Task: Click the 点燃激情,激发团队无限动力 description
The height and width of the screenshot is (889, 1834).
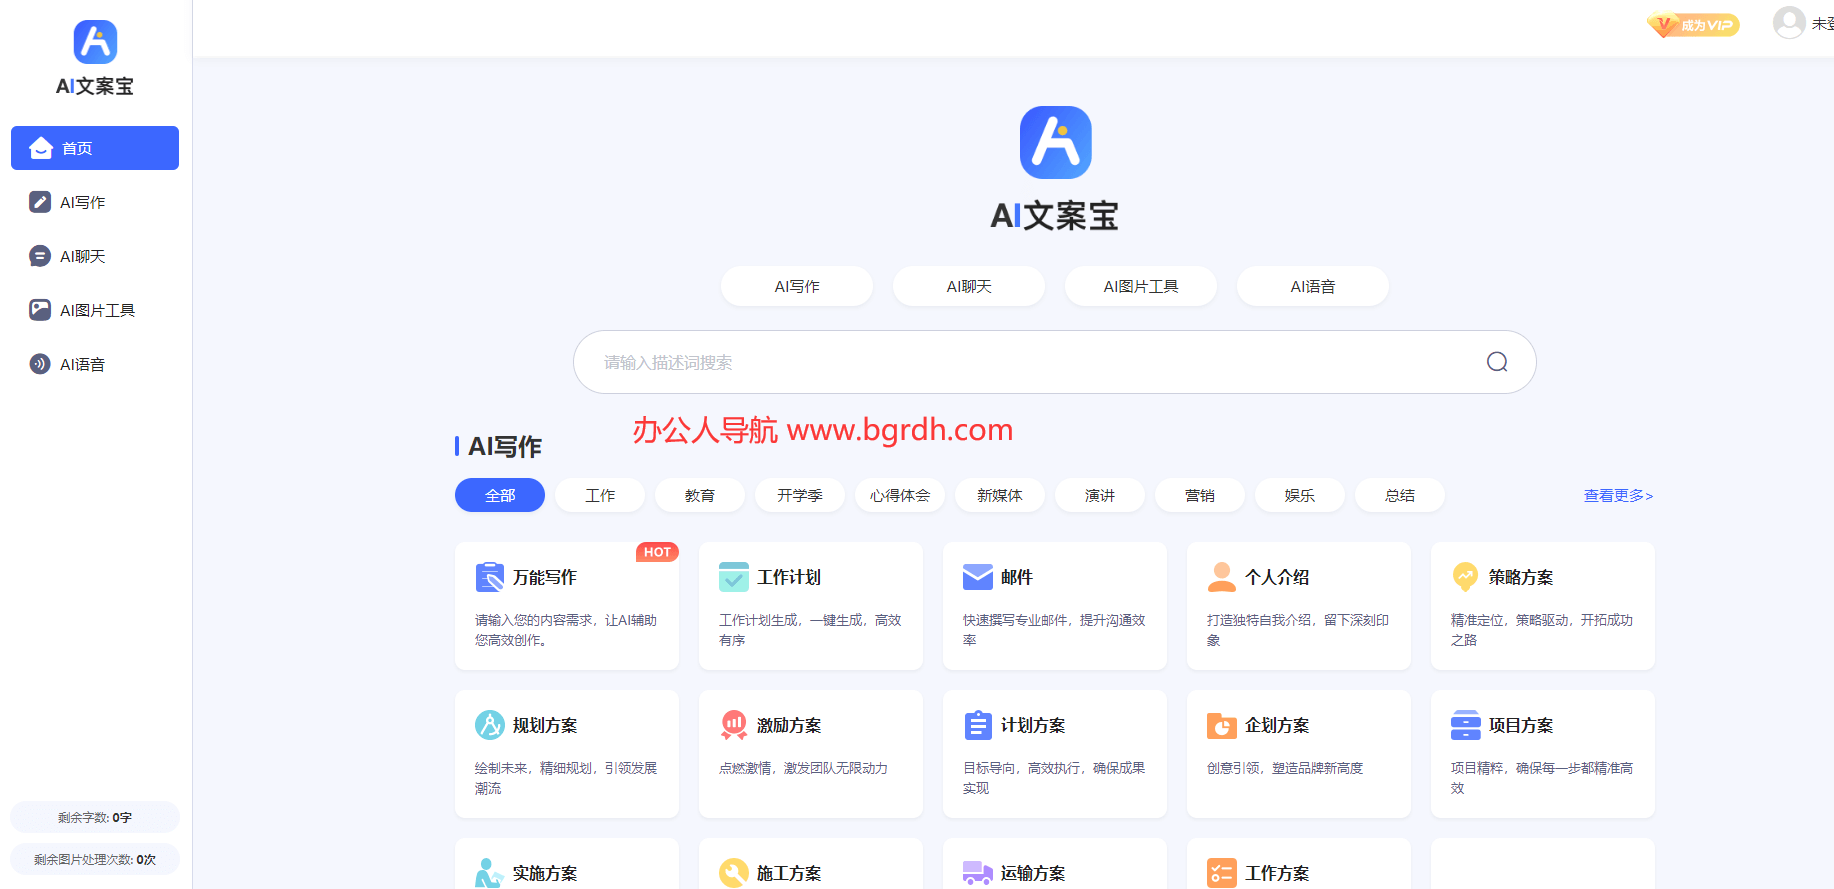Action: coord(803,768)
